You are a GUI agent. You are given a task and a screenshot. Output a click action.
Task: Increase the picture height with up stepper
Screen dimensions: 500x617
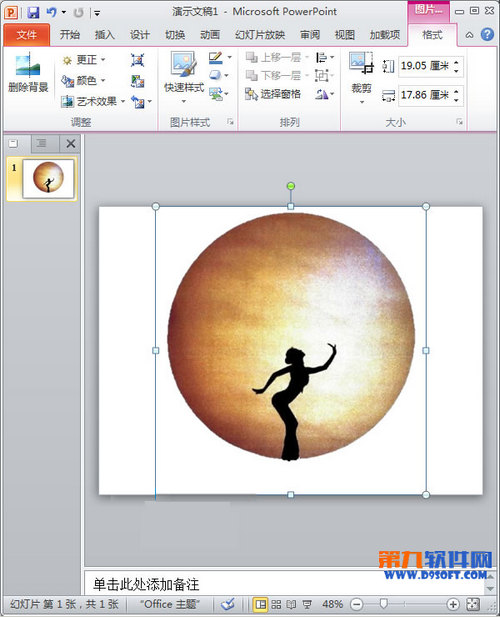[456, 62]
